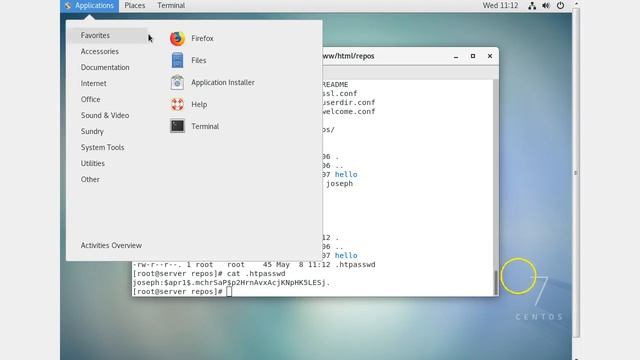The image size is (640, 360).
Task: Select the Utilities category
Action: tap(93, 163)
